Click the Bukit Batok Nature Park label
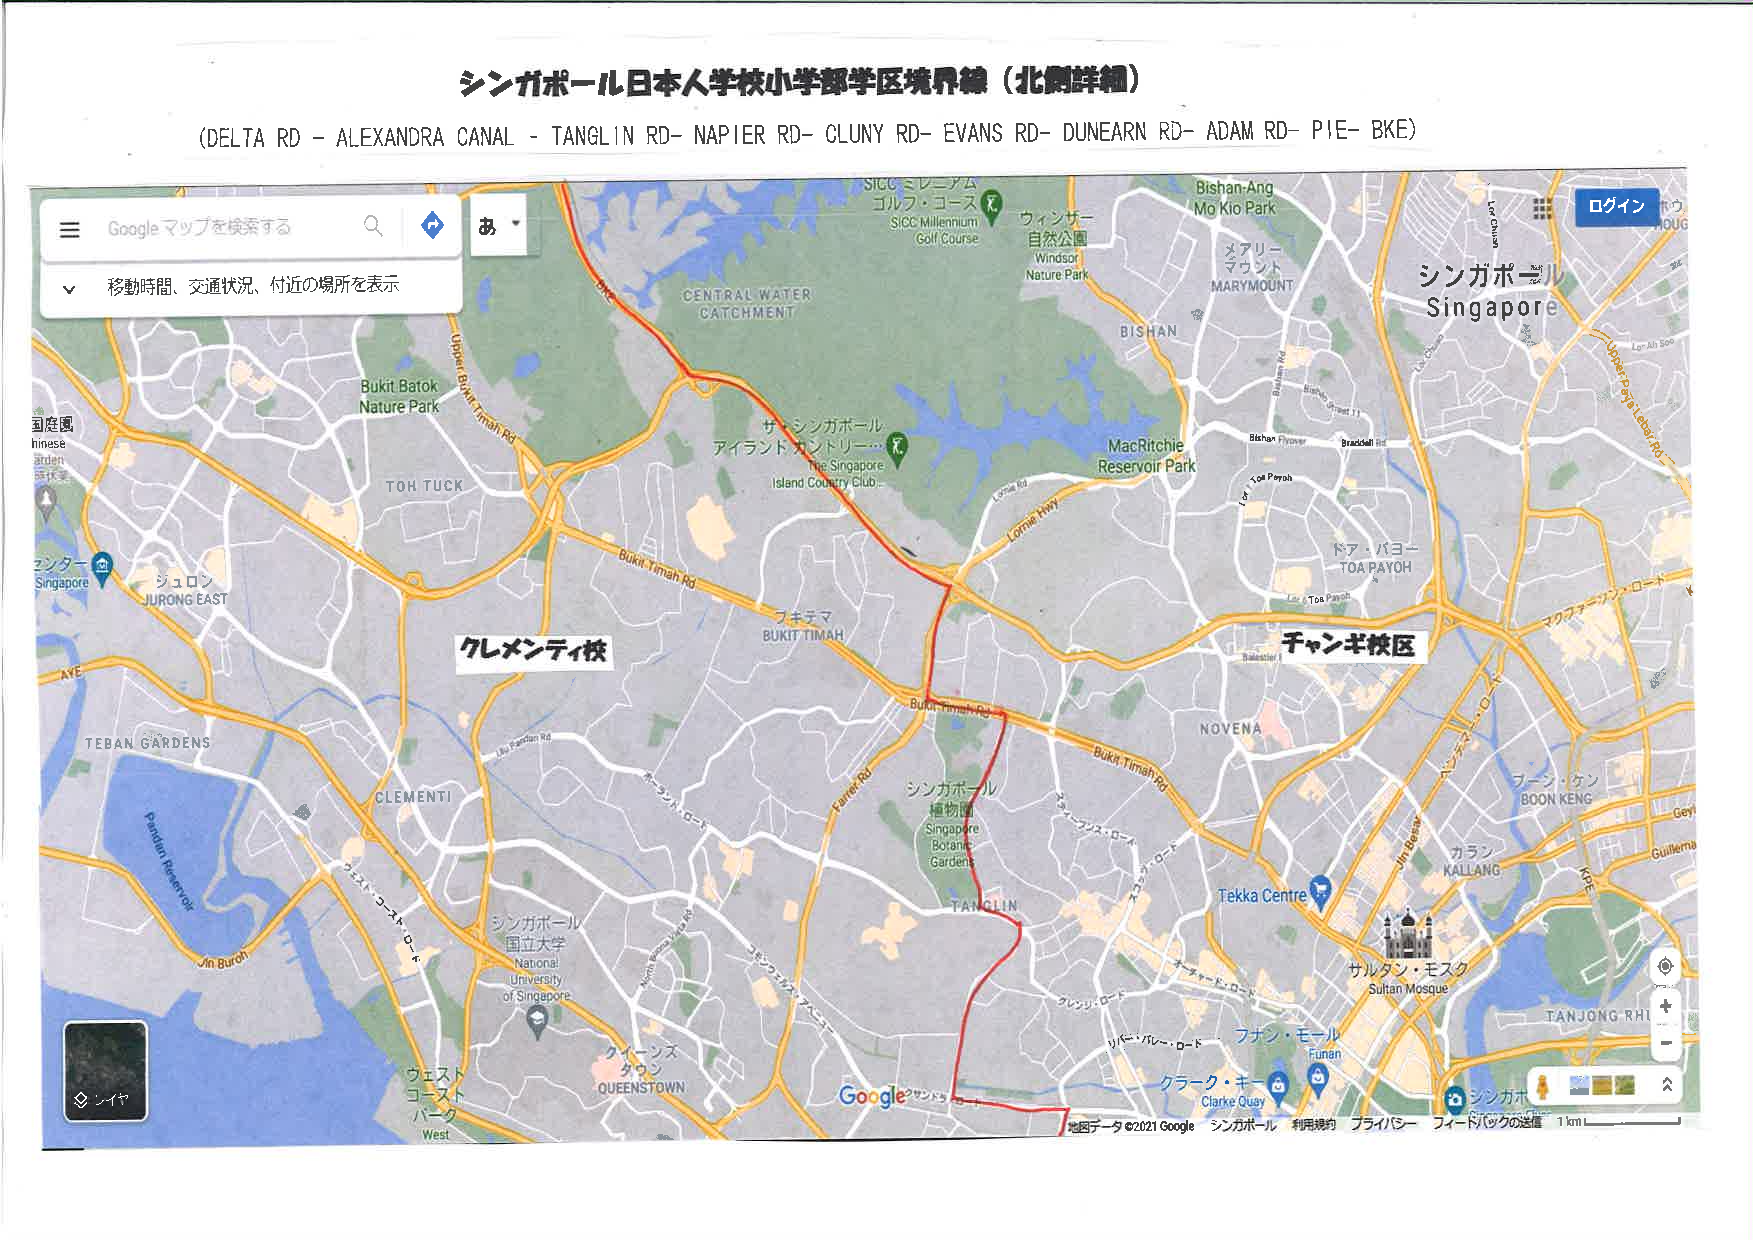Screen dimensions: 1753x1240 pos(399,396)
